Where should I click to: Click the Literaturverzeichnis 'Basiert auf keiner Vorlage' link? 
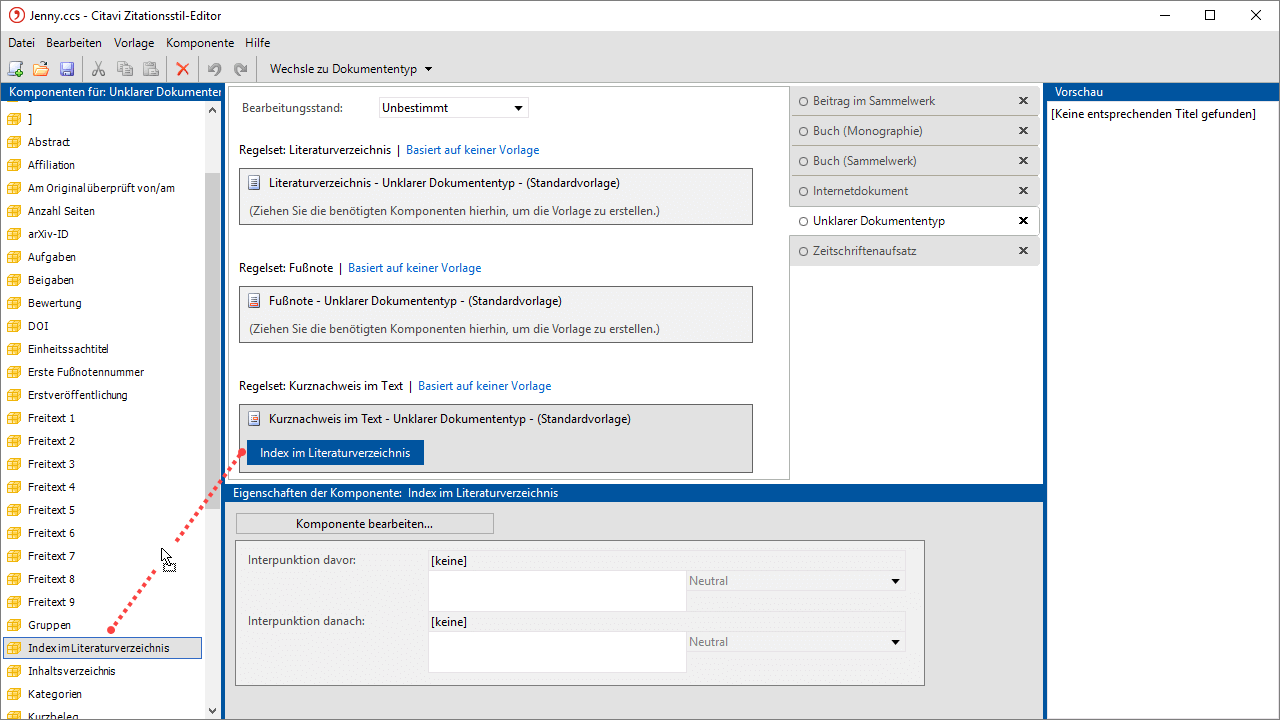472,150
